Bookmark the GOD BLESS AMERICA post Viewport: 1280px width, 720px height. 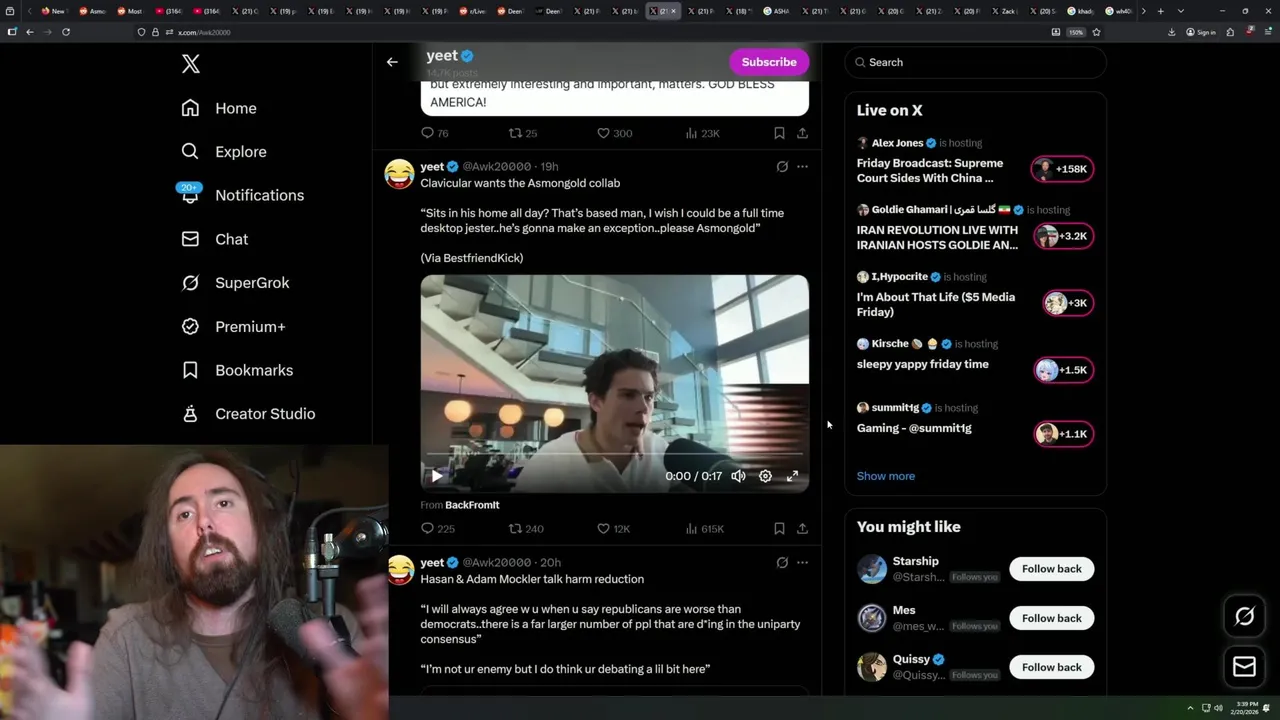(x=779, y=133)
